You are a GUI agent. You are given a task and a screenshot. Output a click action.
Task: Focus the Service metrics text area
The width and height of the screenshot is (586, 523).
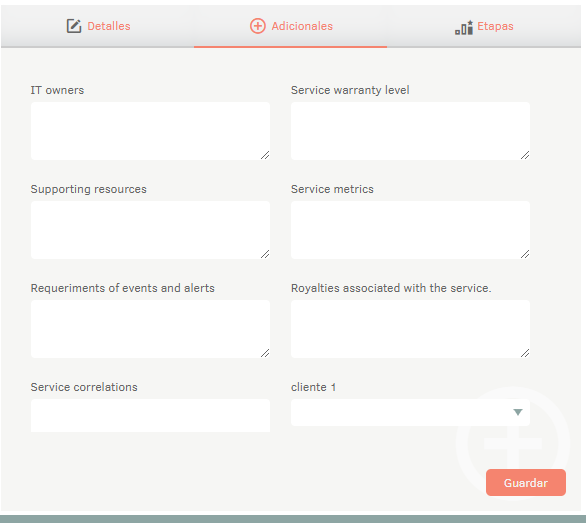click(x=410, y=230)
